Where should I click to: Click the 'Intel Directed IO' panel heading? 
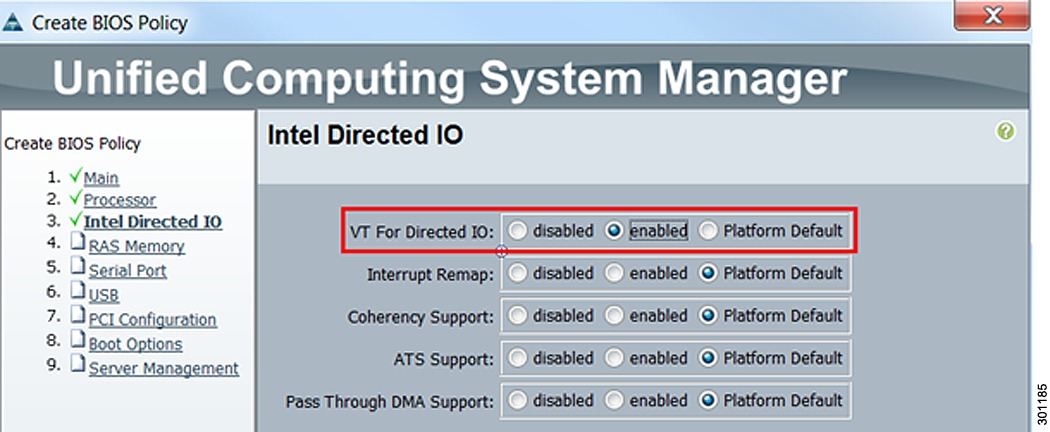pos(365,135)
